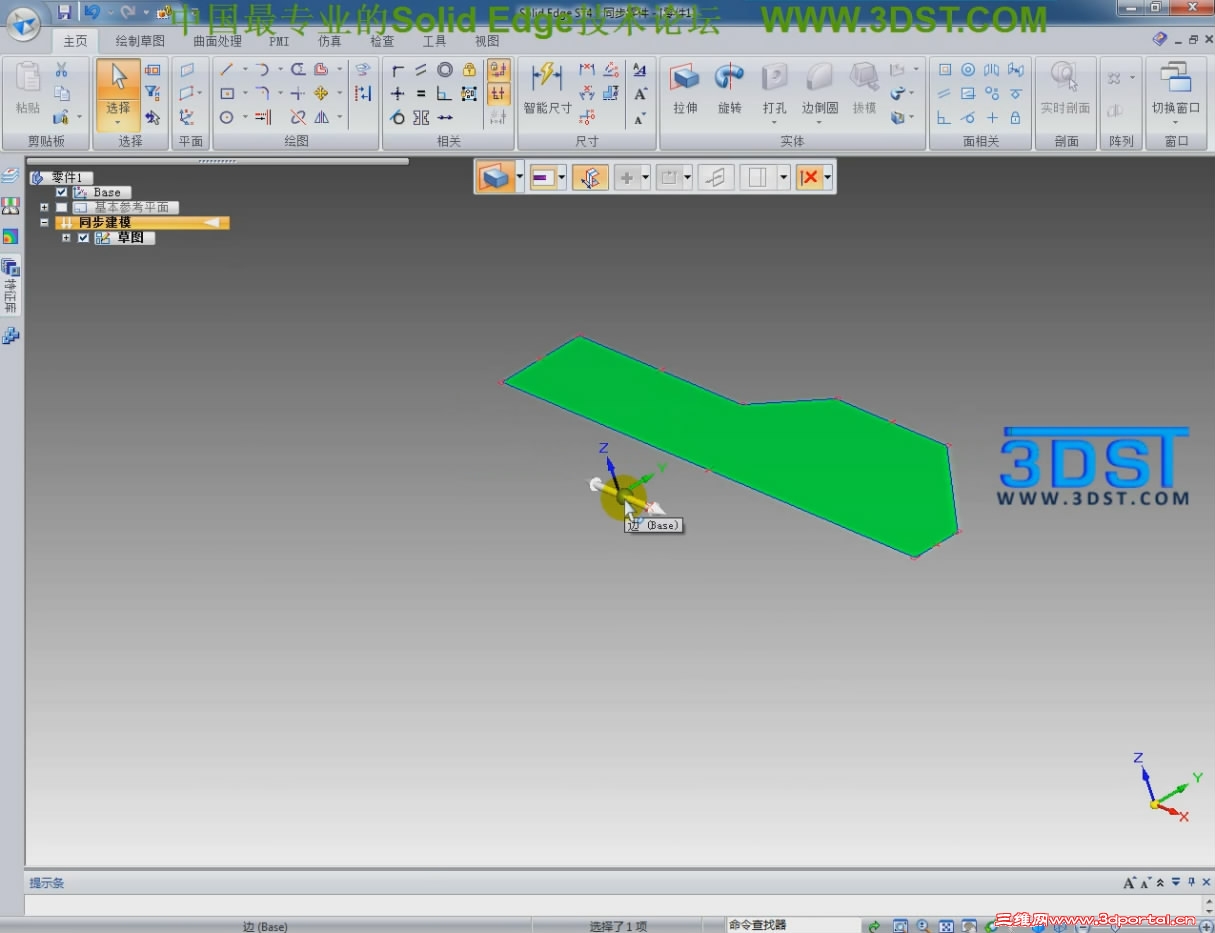Screen dimensions: 1215x933
Task: Click the 提示条 prompt bar label
Action: point(47,883)
